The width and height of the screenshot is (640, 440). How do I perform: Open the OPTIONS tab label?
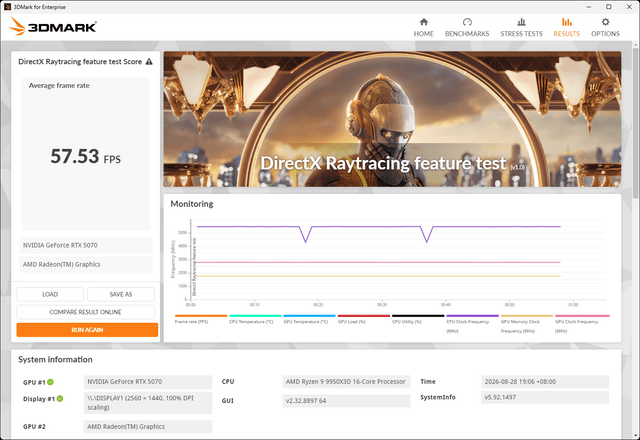[x=605, y=34]
